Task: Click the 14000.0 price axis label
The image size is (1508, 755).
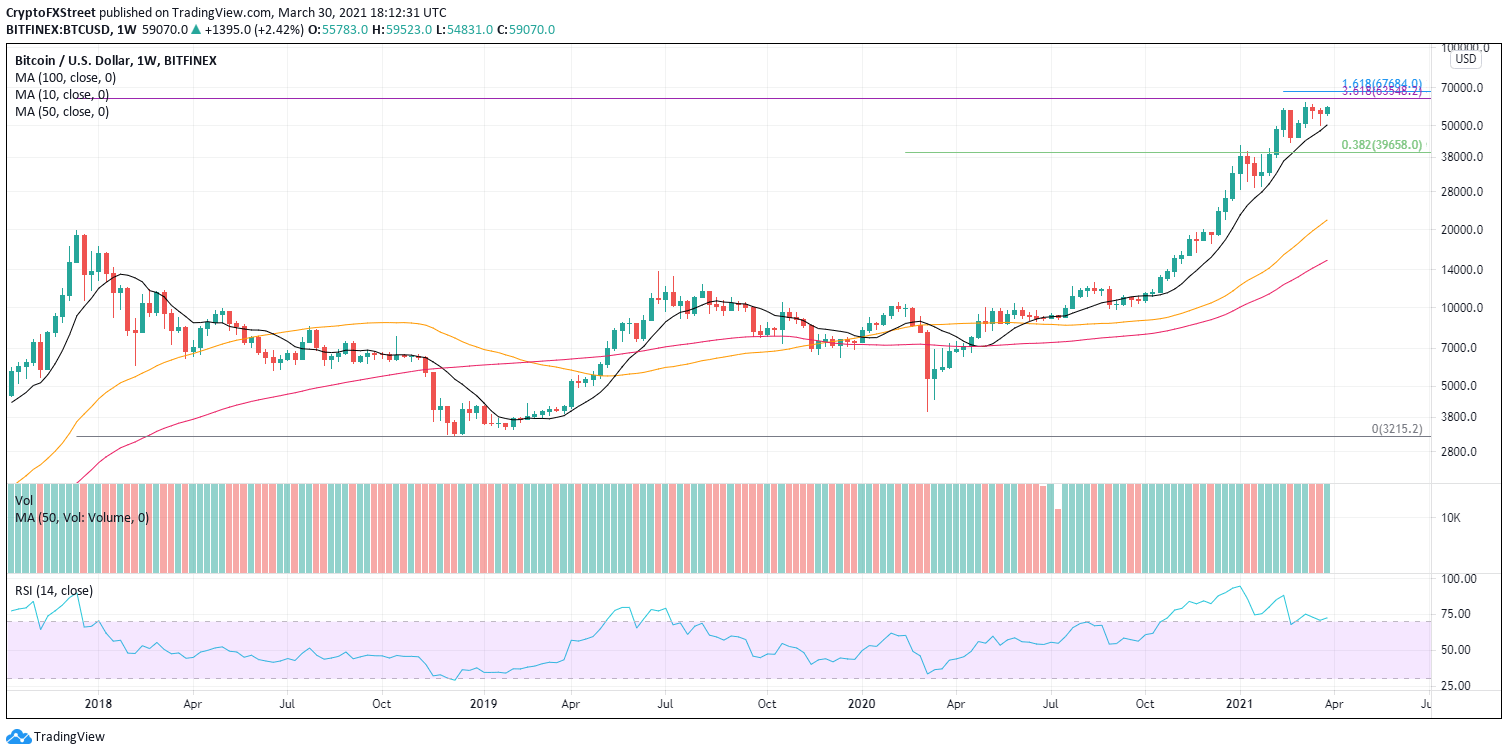Action: [1461, 270]
